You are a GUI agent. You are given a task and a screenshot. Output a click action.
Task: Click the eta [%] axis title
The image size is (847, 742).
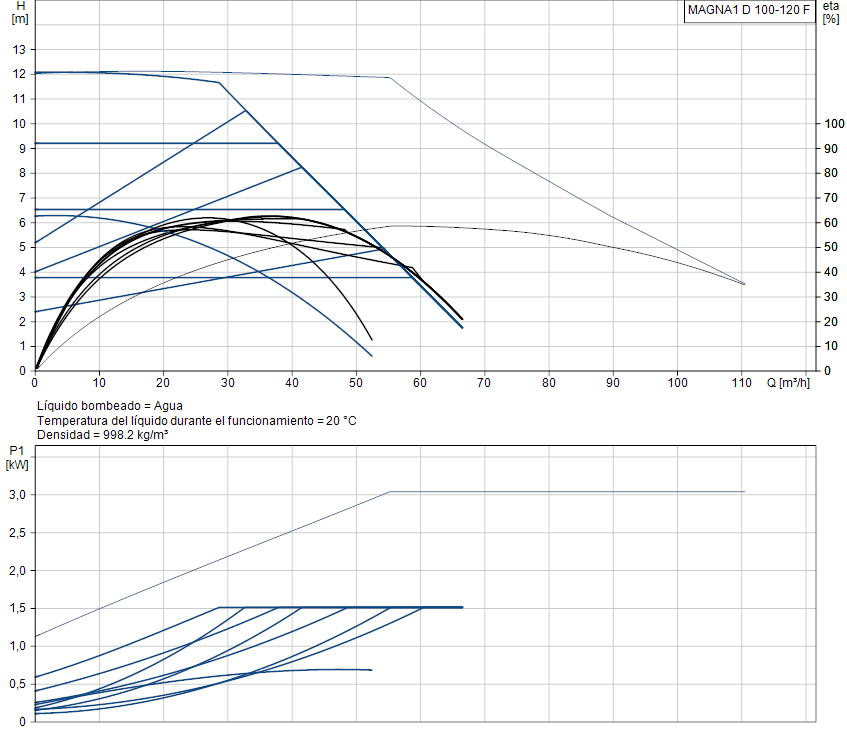(x=831, y=12)
